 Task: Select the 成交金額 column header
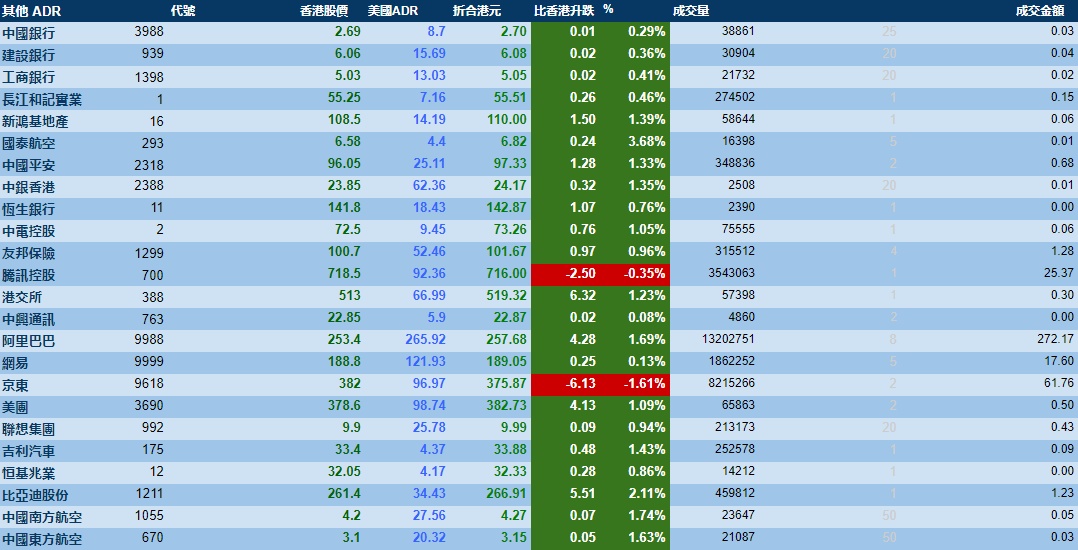click(1046, 11)
